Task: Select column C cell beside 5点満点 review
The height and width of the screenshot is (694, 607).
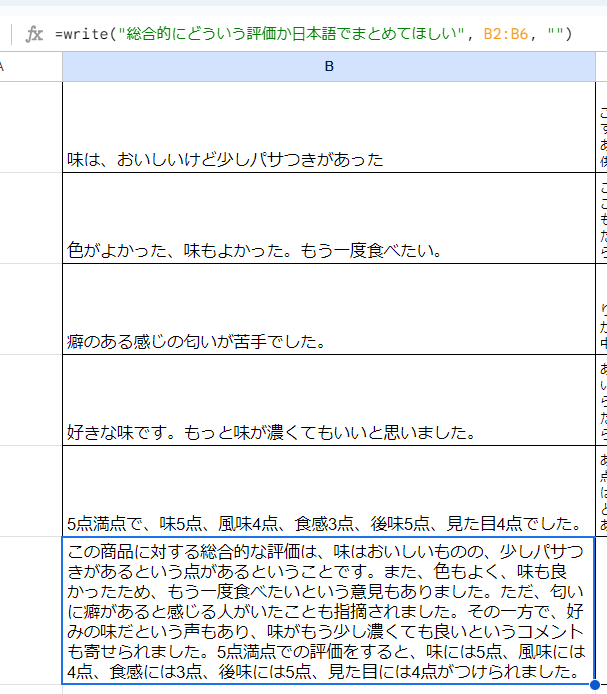Action: (x=601, y=491)
